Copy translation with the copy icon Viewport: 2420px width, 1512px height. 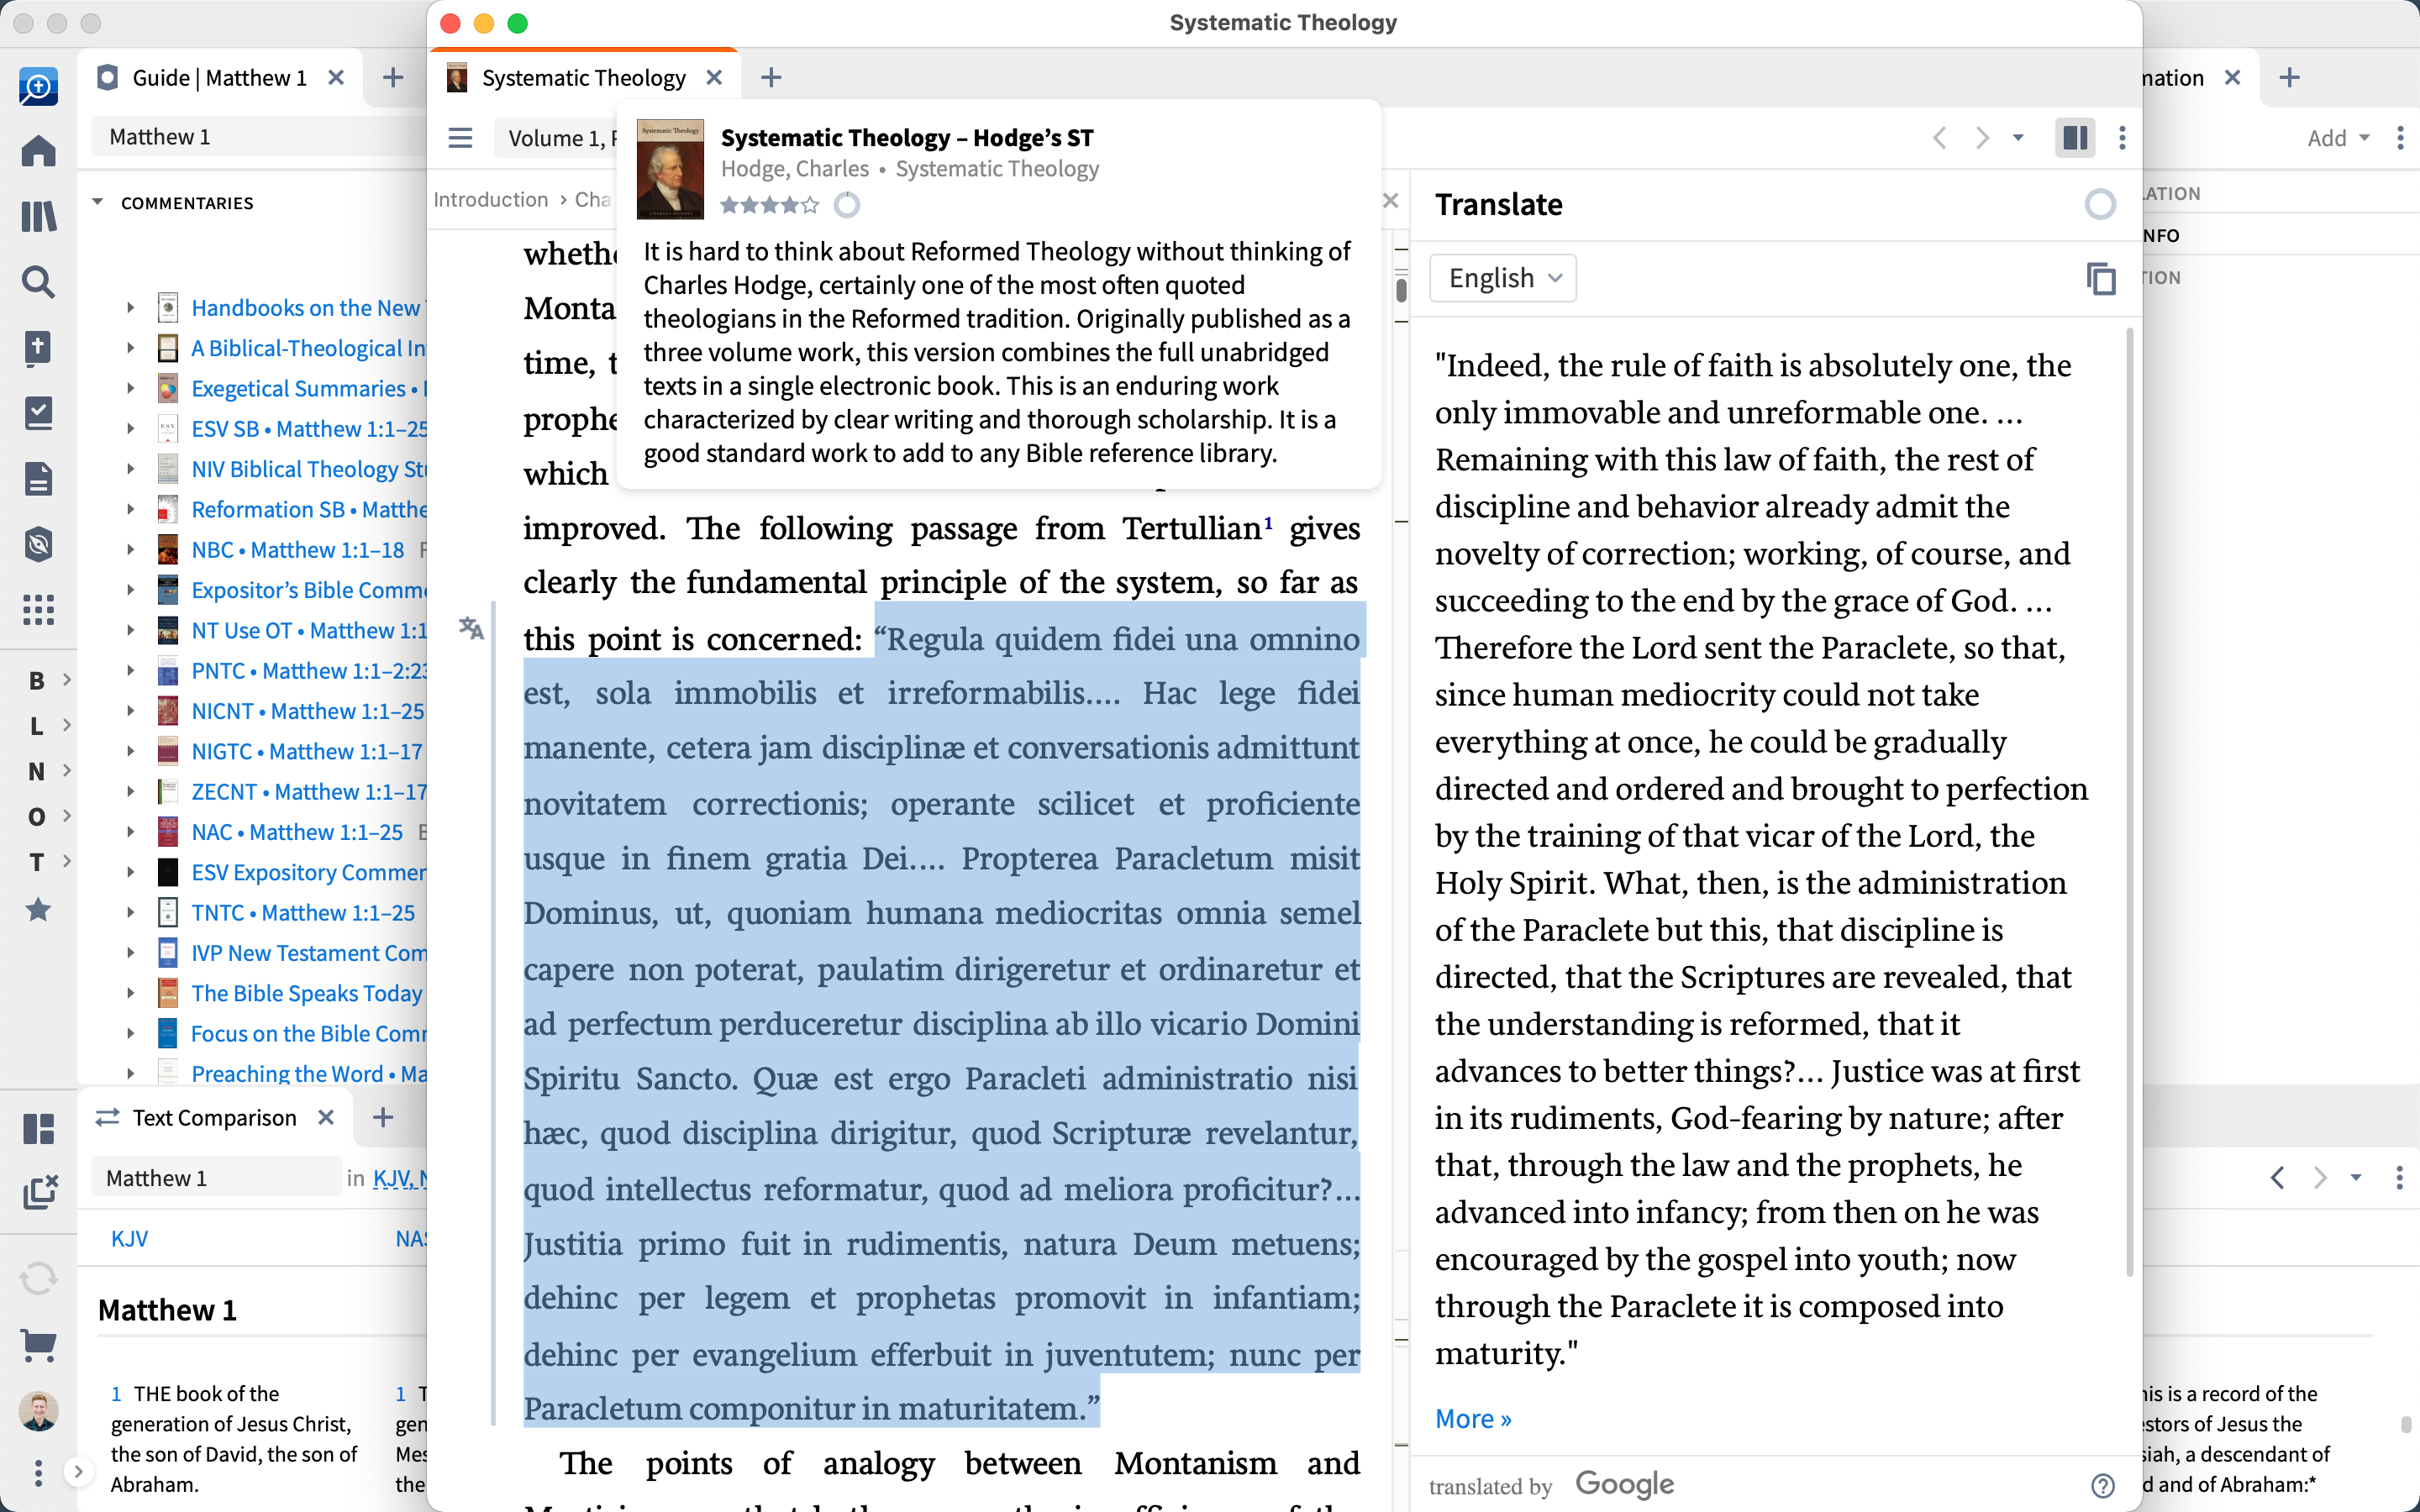(x=2101, y=278)
